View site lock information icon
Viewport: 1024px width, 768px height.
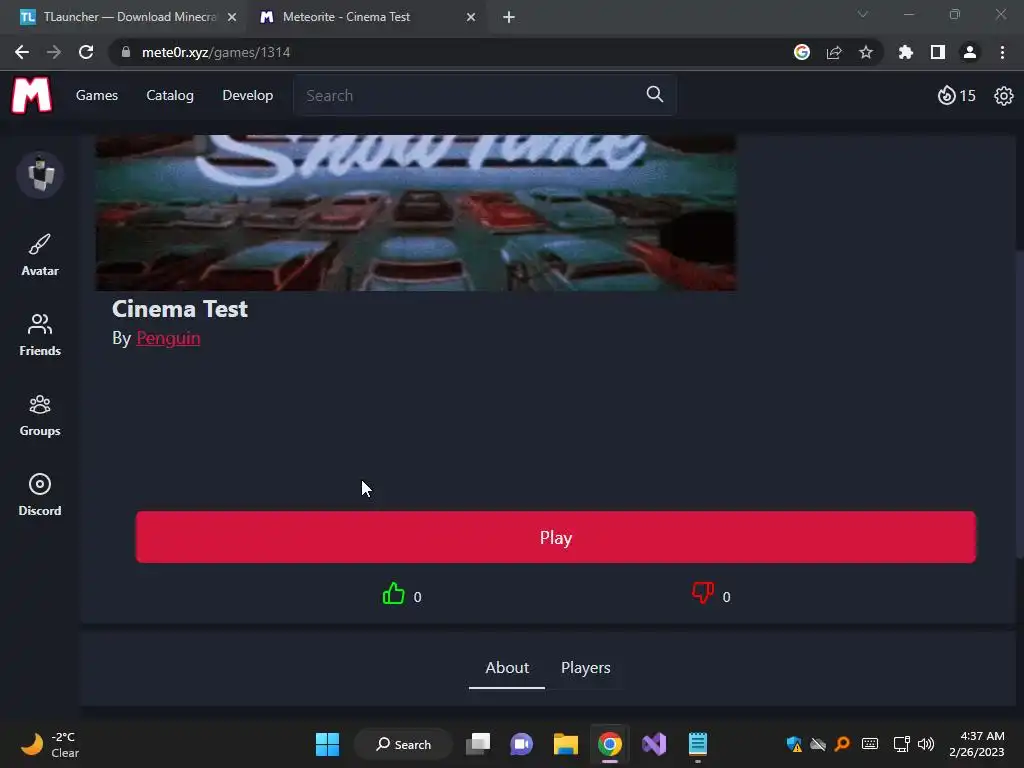click(126, 52)
